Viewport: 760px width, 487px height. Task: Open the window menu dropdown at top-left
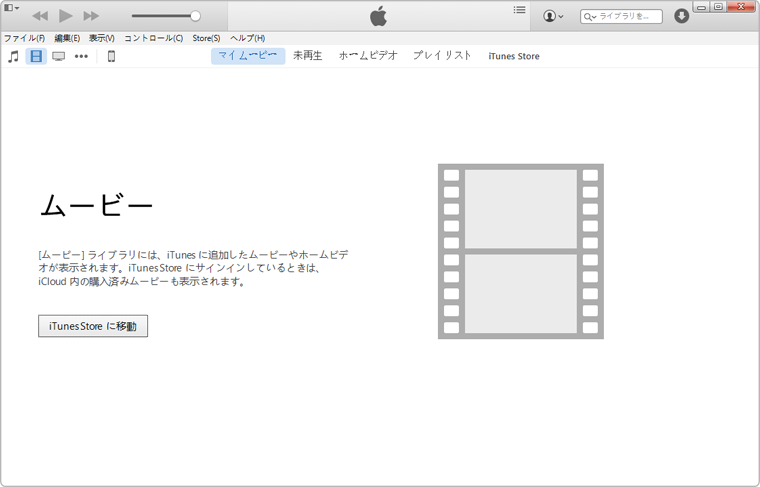[12, 8]
